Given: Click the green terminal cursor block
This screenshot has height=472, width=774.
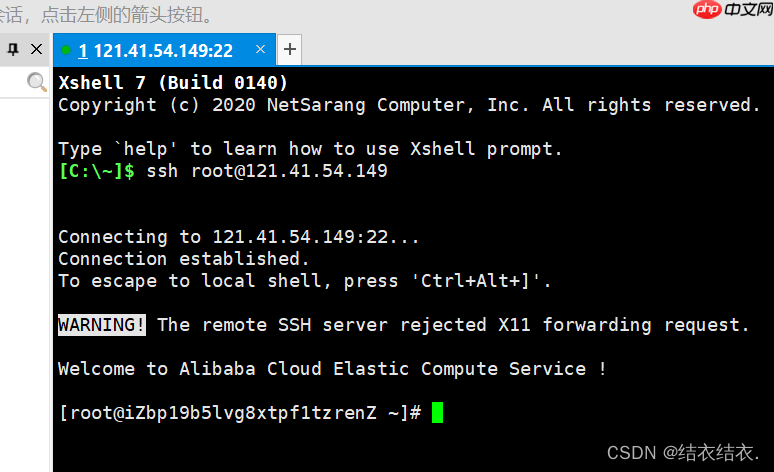Looking at the screenshot, I should pyautogui.click(x=437, y=412).
